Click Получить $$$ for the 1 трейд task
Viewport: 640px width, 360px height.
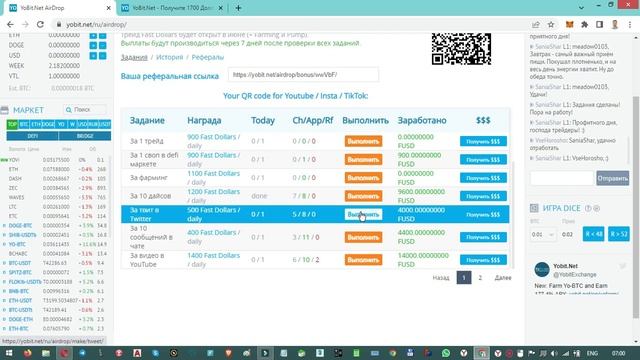pyautogui.click(x=483, y=141)
